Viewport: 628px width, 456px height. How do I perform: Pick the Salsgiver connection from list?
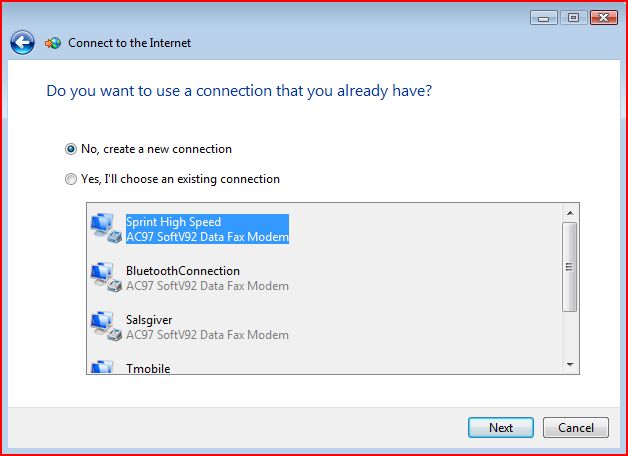tap(207, 327)
